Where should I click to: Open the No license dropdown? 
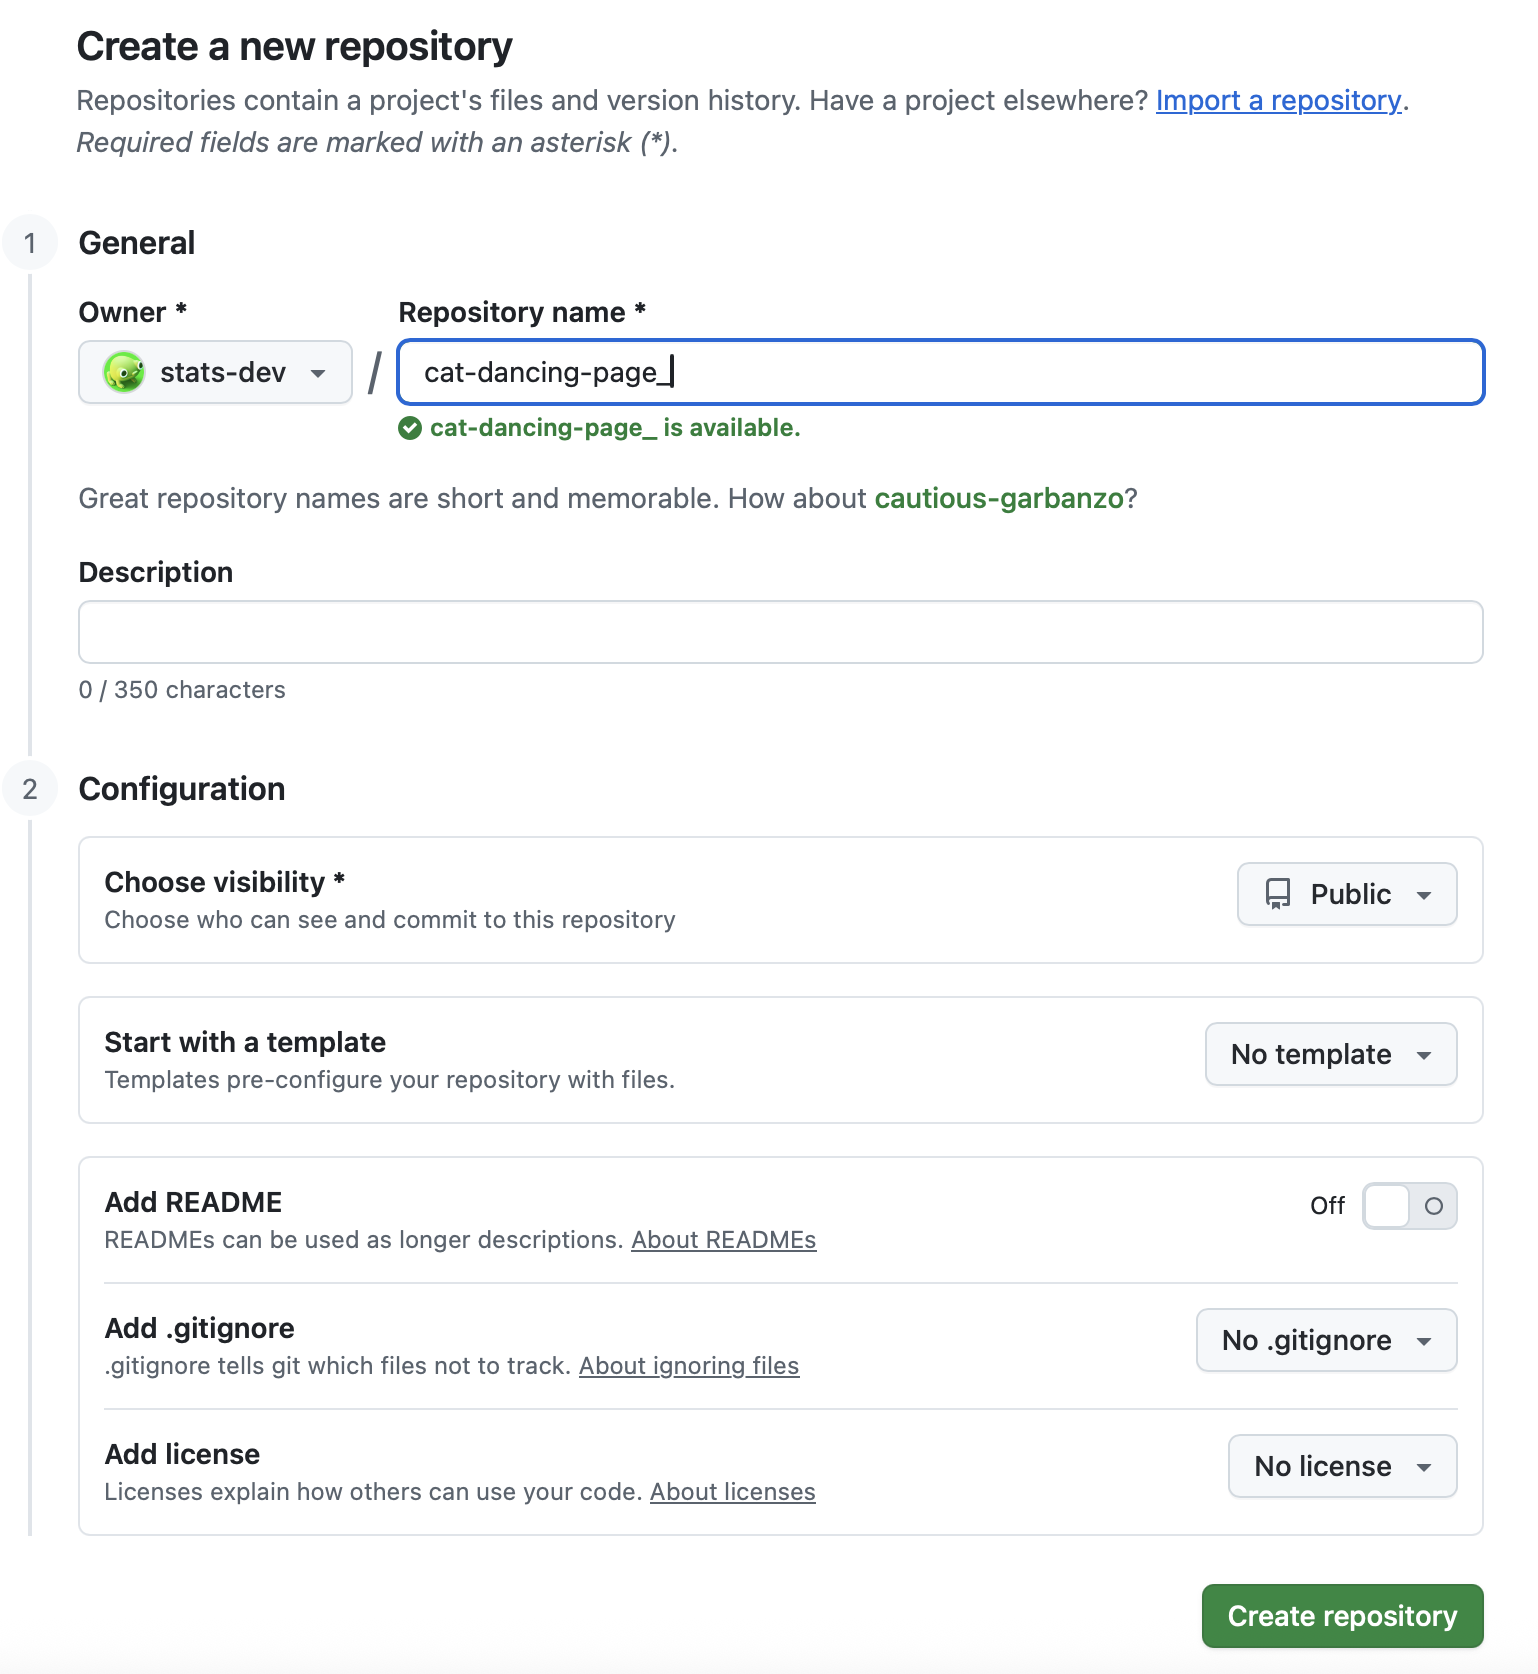pos(1342,1466)
